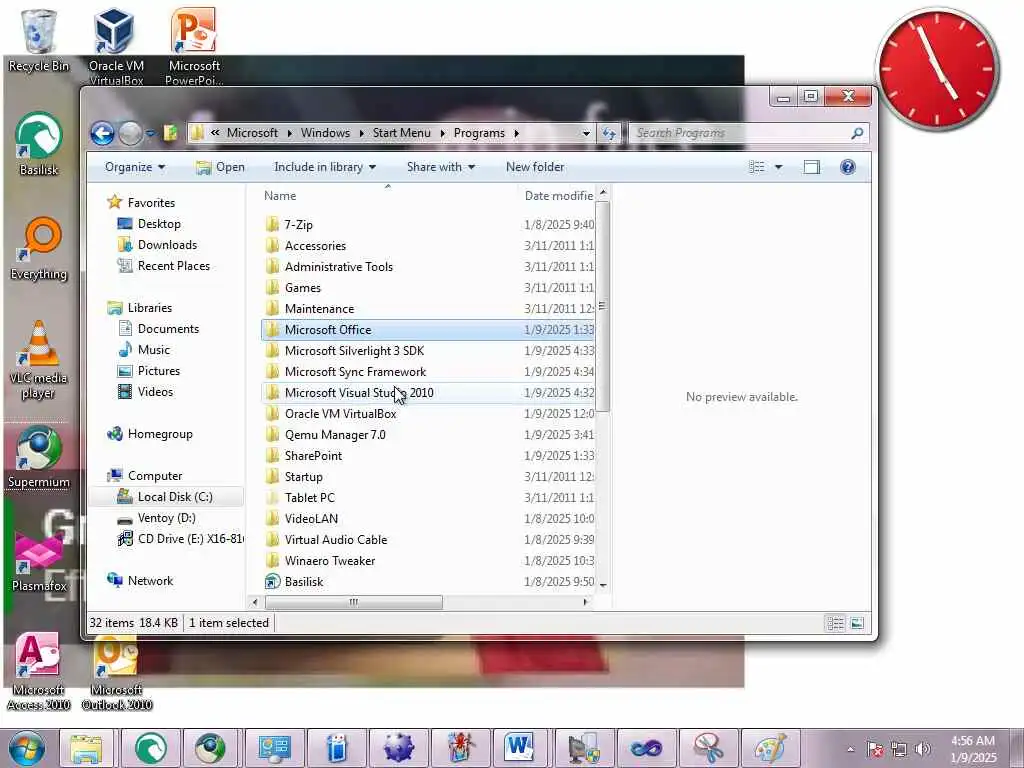Click the Explorer Forward arrow button
This screenshot has height=768, width=1024.
point(131,133)
